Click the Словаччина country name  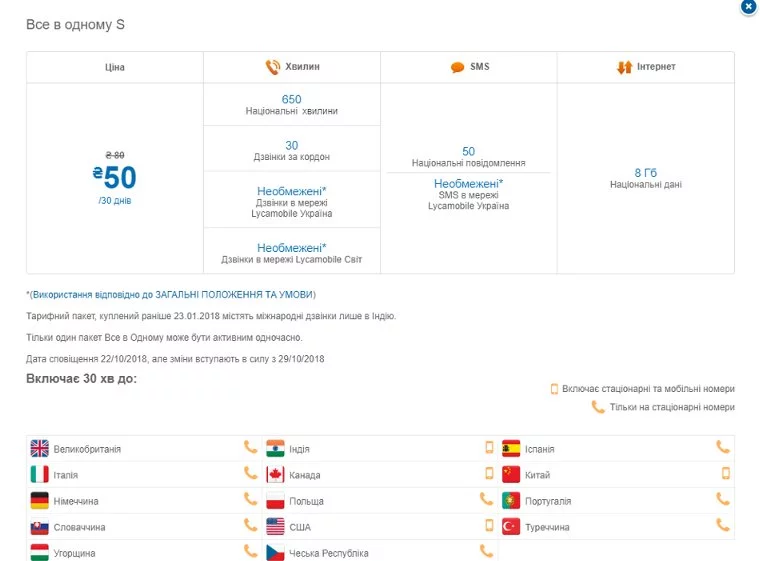79,528
